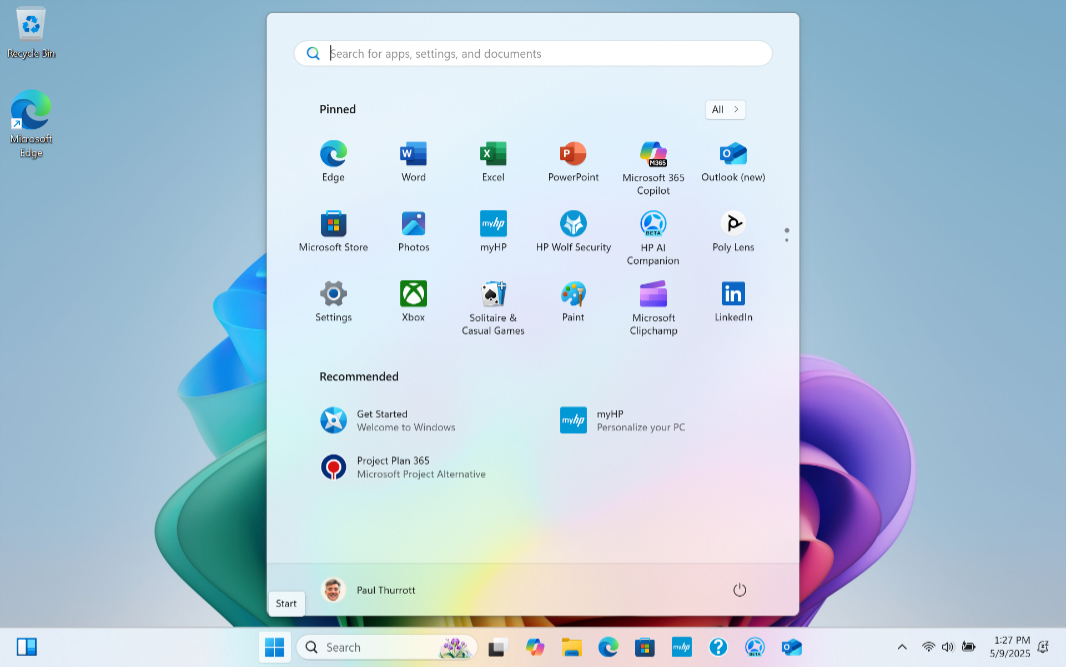The image size is (1066, 667).
Task: Show hidden icons in the system tray
Action: [902, 647]
